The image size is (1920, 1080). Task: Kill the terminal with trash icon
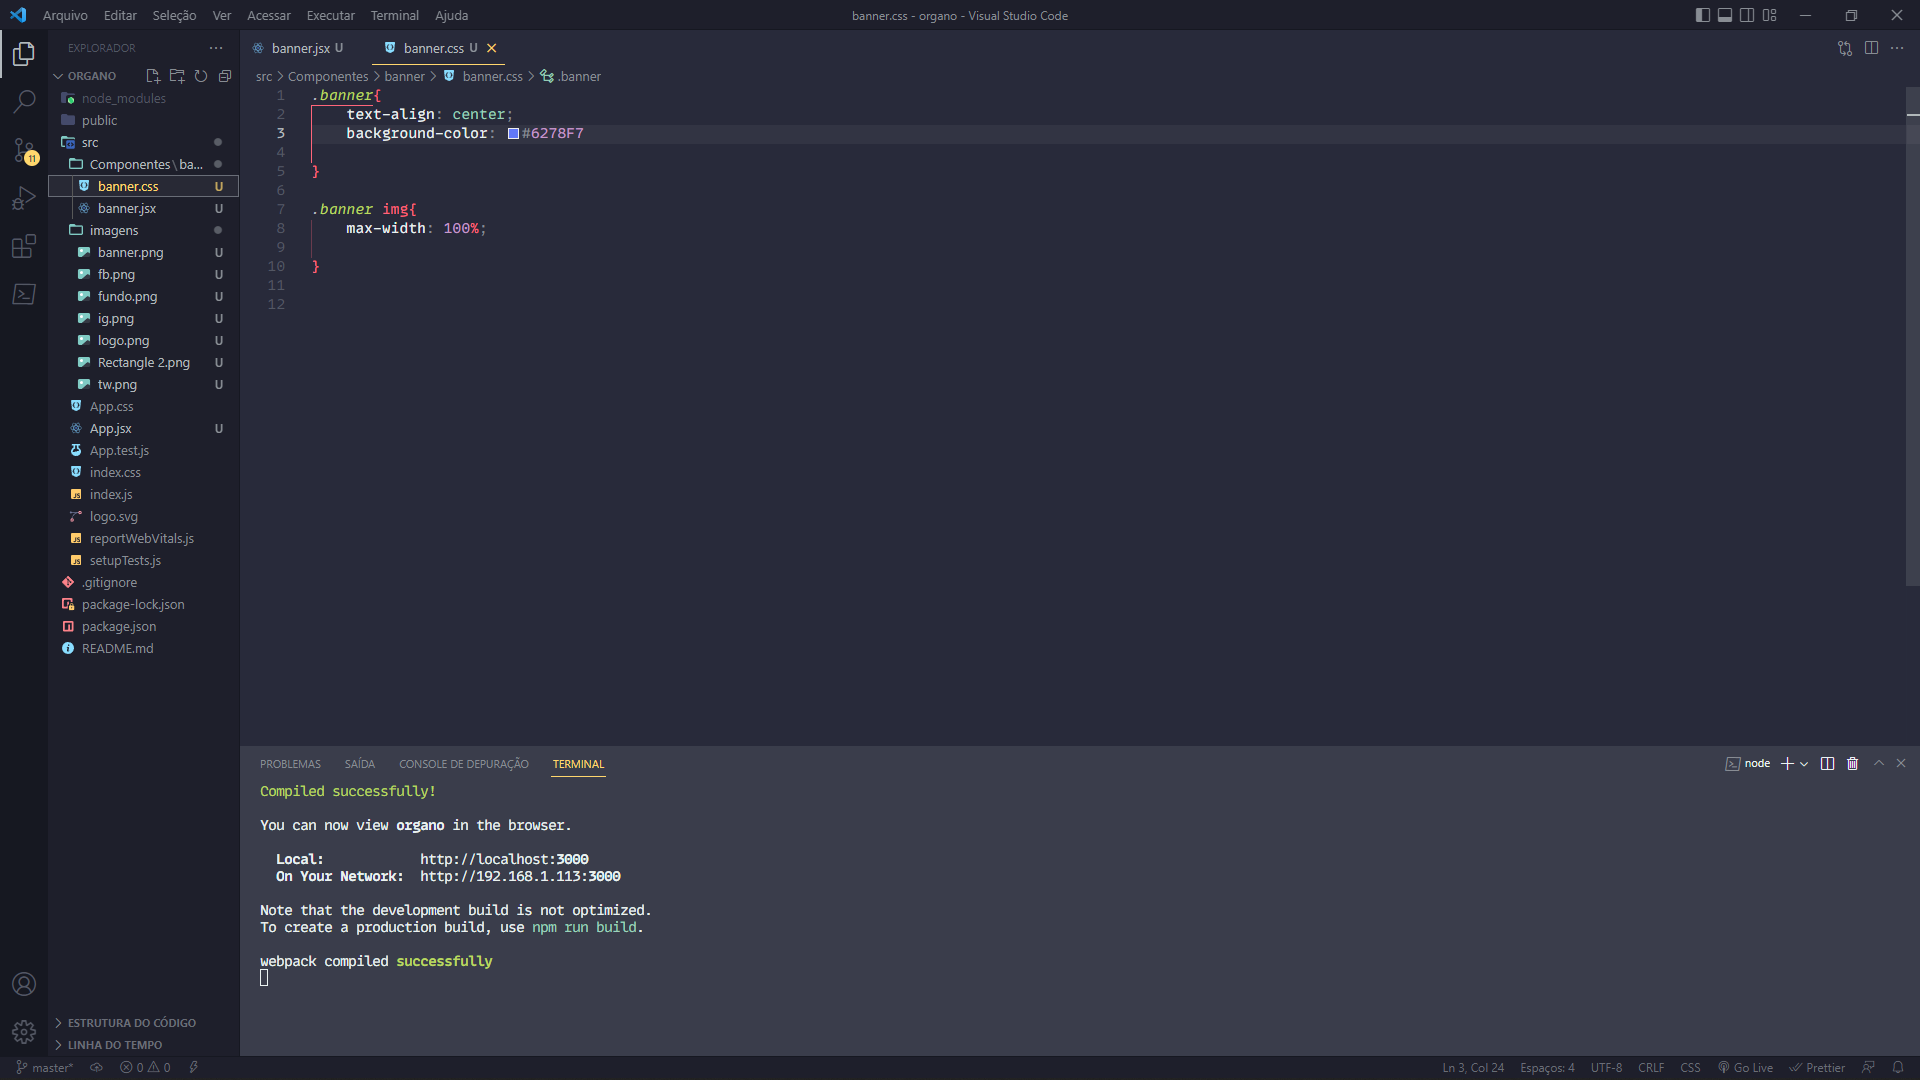coord(1852,763)
